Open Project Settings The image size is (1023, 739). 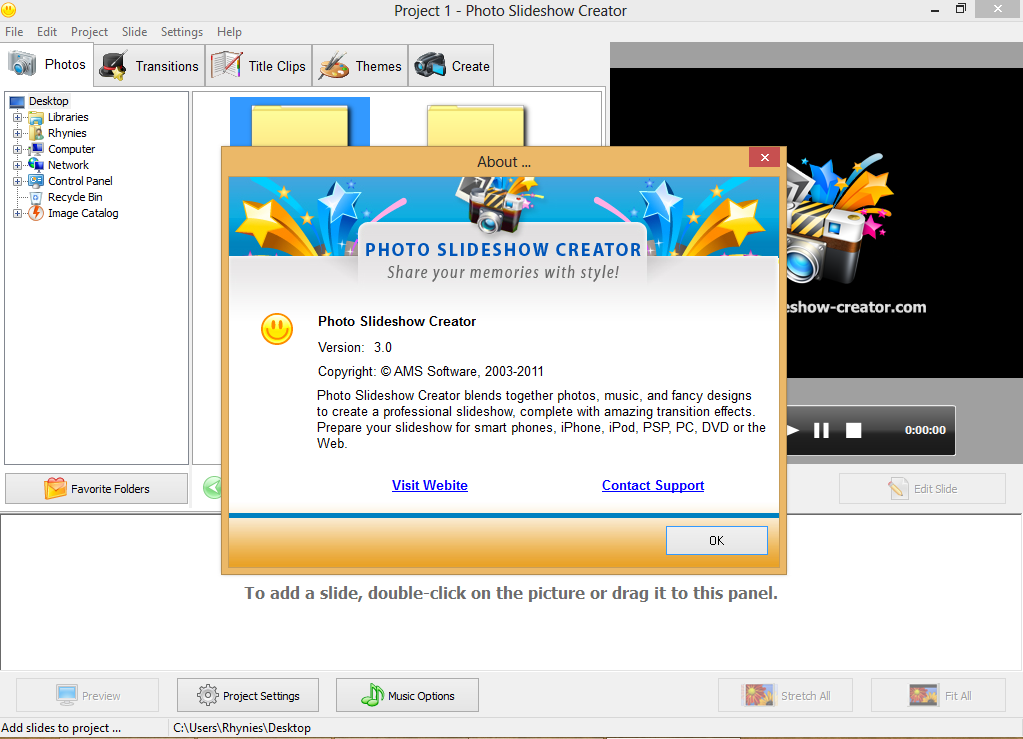(x=248, y=695)
